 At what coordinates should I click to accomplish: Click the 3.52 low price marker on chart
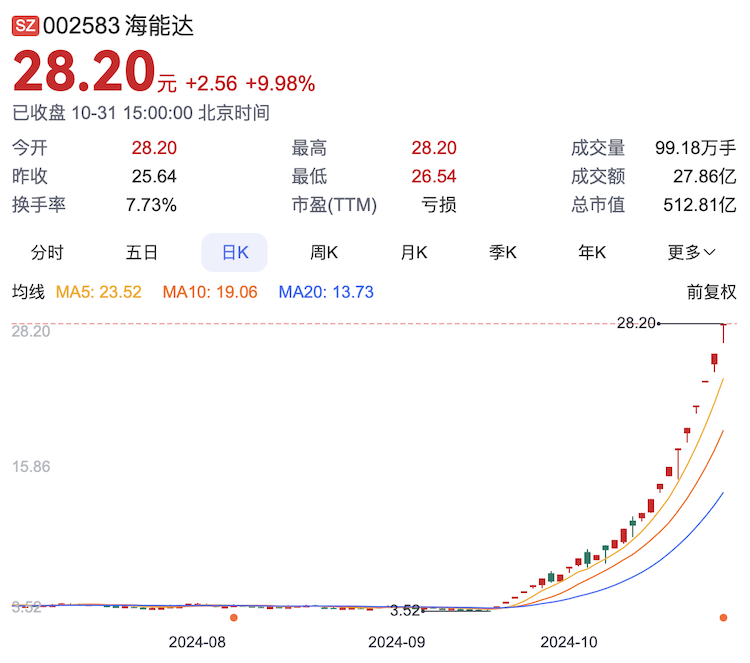point(405,610)
